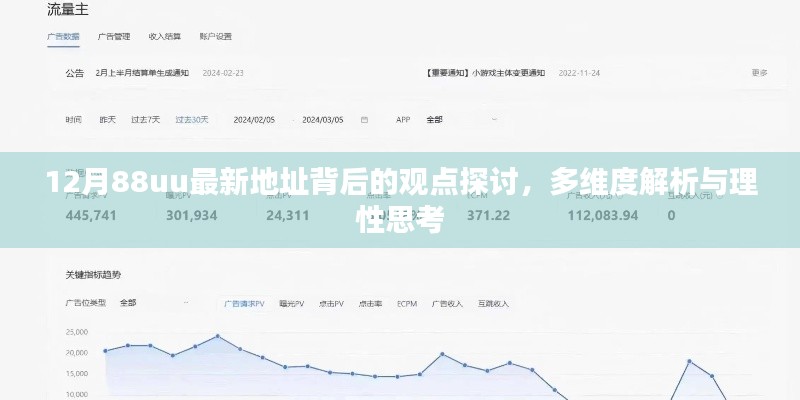Screen dimensions: 800x400
Task: Click the start date field 2024/02/05
Action: pos(254,120)
